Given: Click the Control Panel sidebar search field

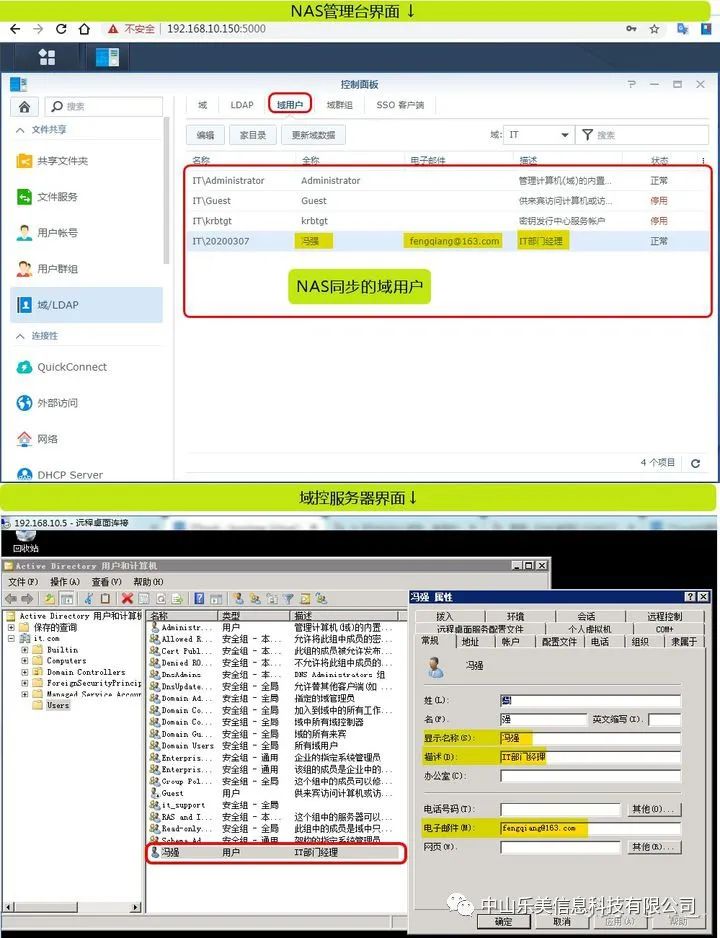Looking at the screenshot, I should (103, 106).
